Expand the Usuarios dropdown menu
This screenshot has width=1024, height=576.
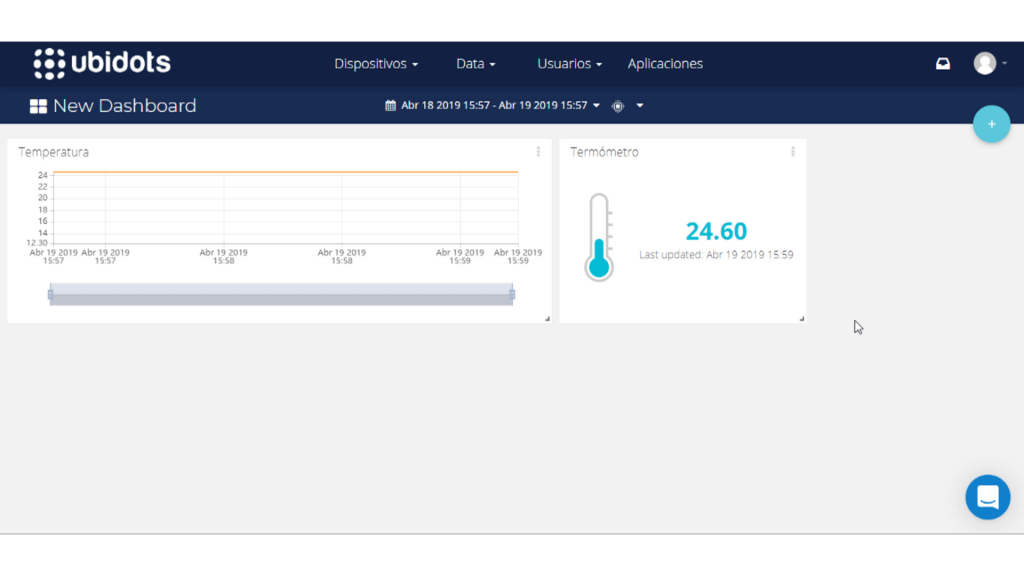coord(569,64)
